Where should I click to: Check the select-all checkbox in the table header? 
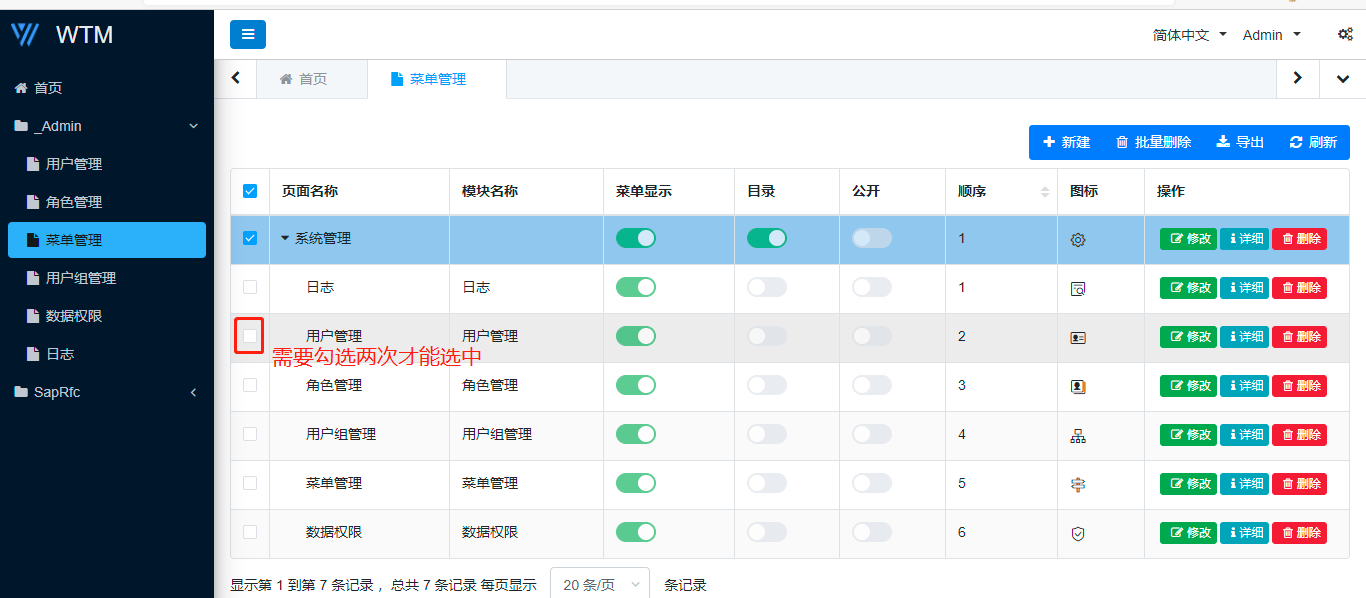click(x=250, y=190)
